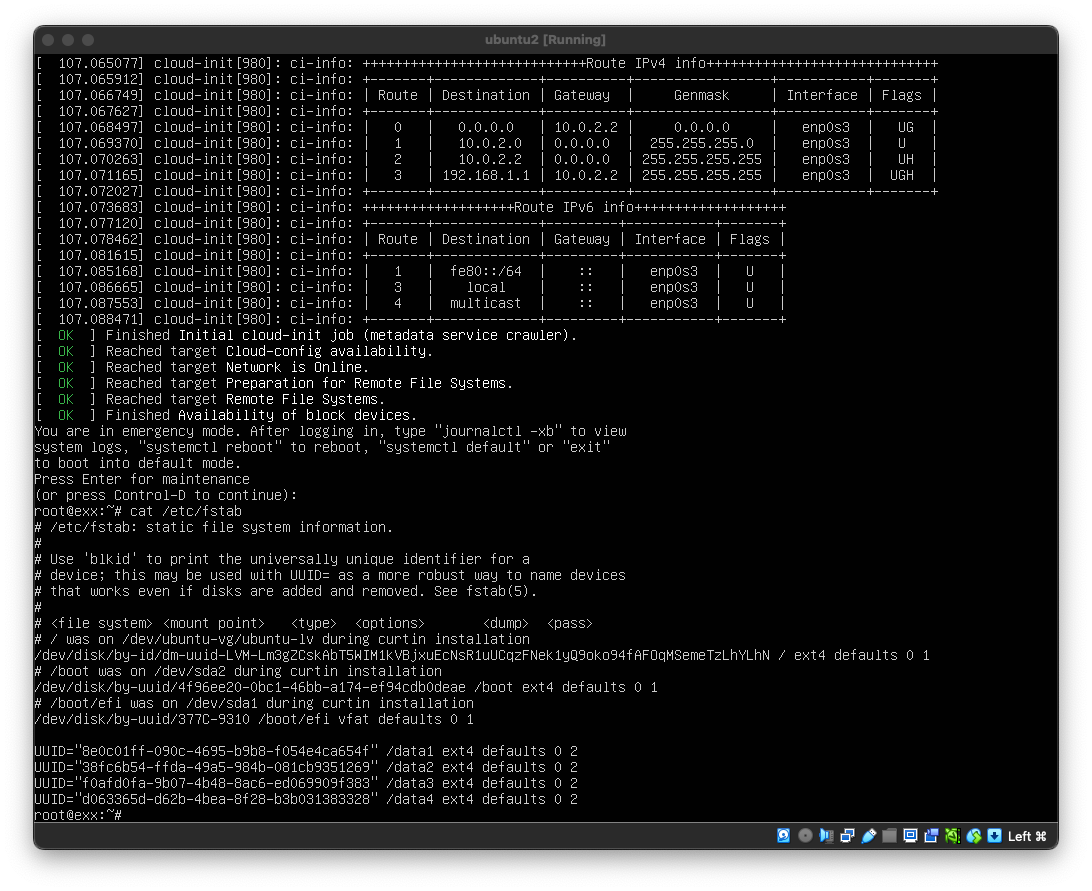Click the /data4 ext4 fstab entry
The height and width of the screenshot is (891, 1092).
click(306, 799)
